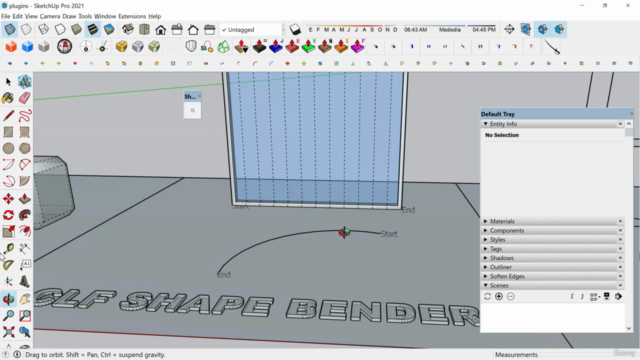Expand the Materials panel
The image size is (640, 360).
pyautogui.click(x=486, y=221)
